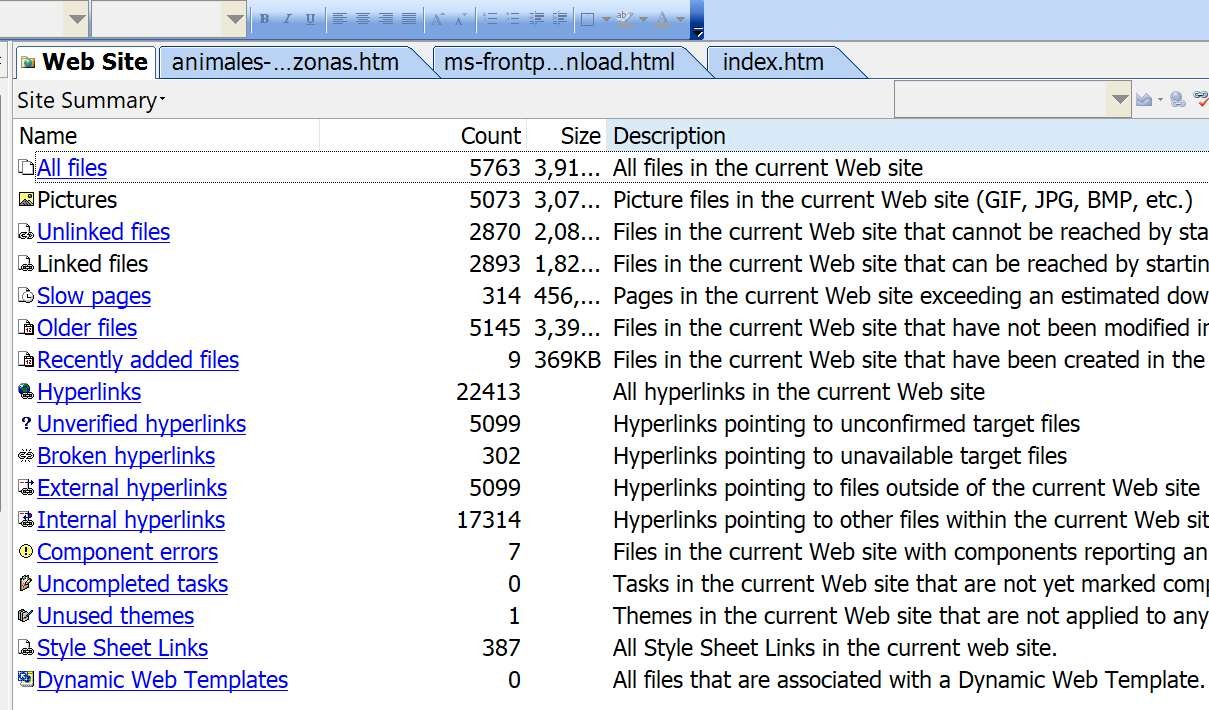The height and width of the screenshot is (710, 1209).
Task: Click the outside borders icon
Action: pyautogui.click(x=588, y=19)
